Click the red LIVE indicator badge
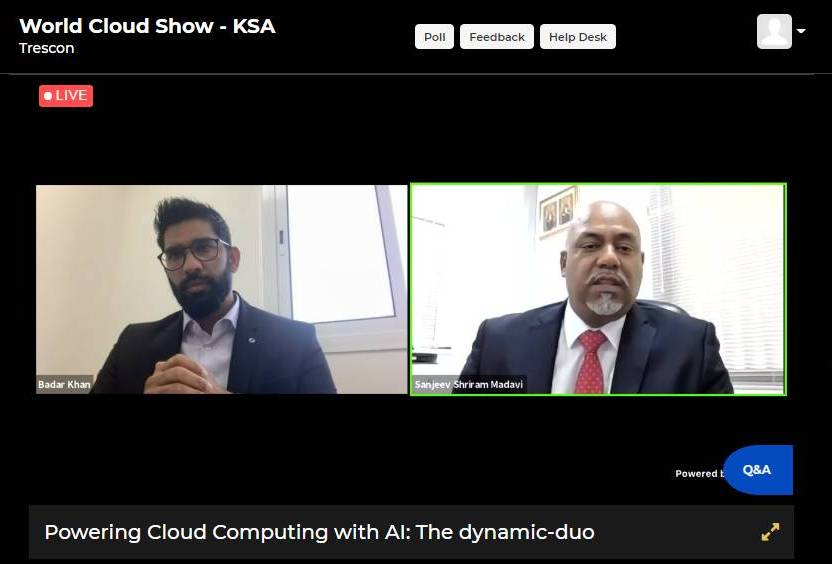The image size is (832, 564). [x=66, y=96]
